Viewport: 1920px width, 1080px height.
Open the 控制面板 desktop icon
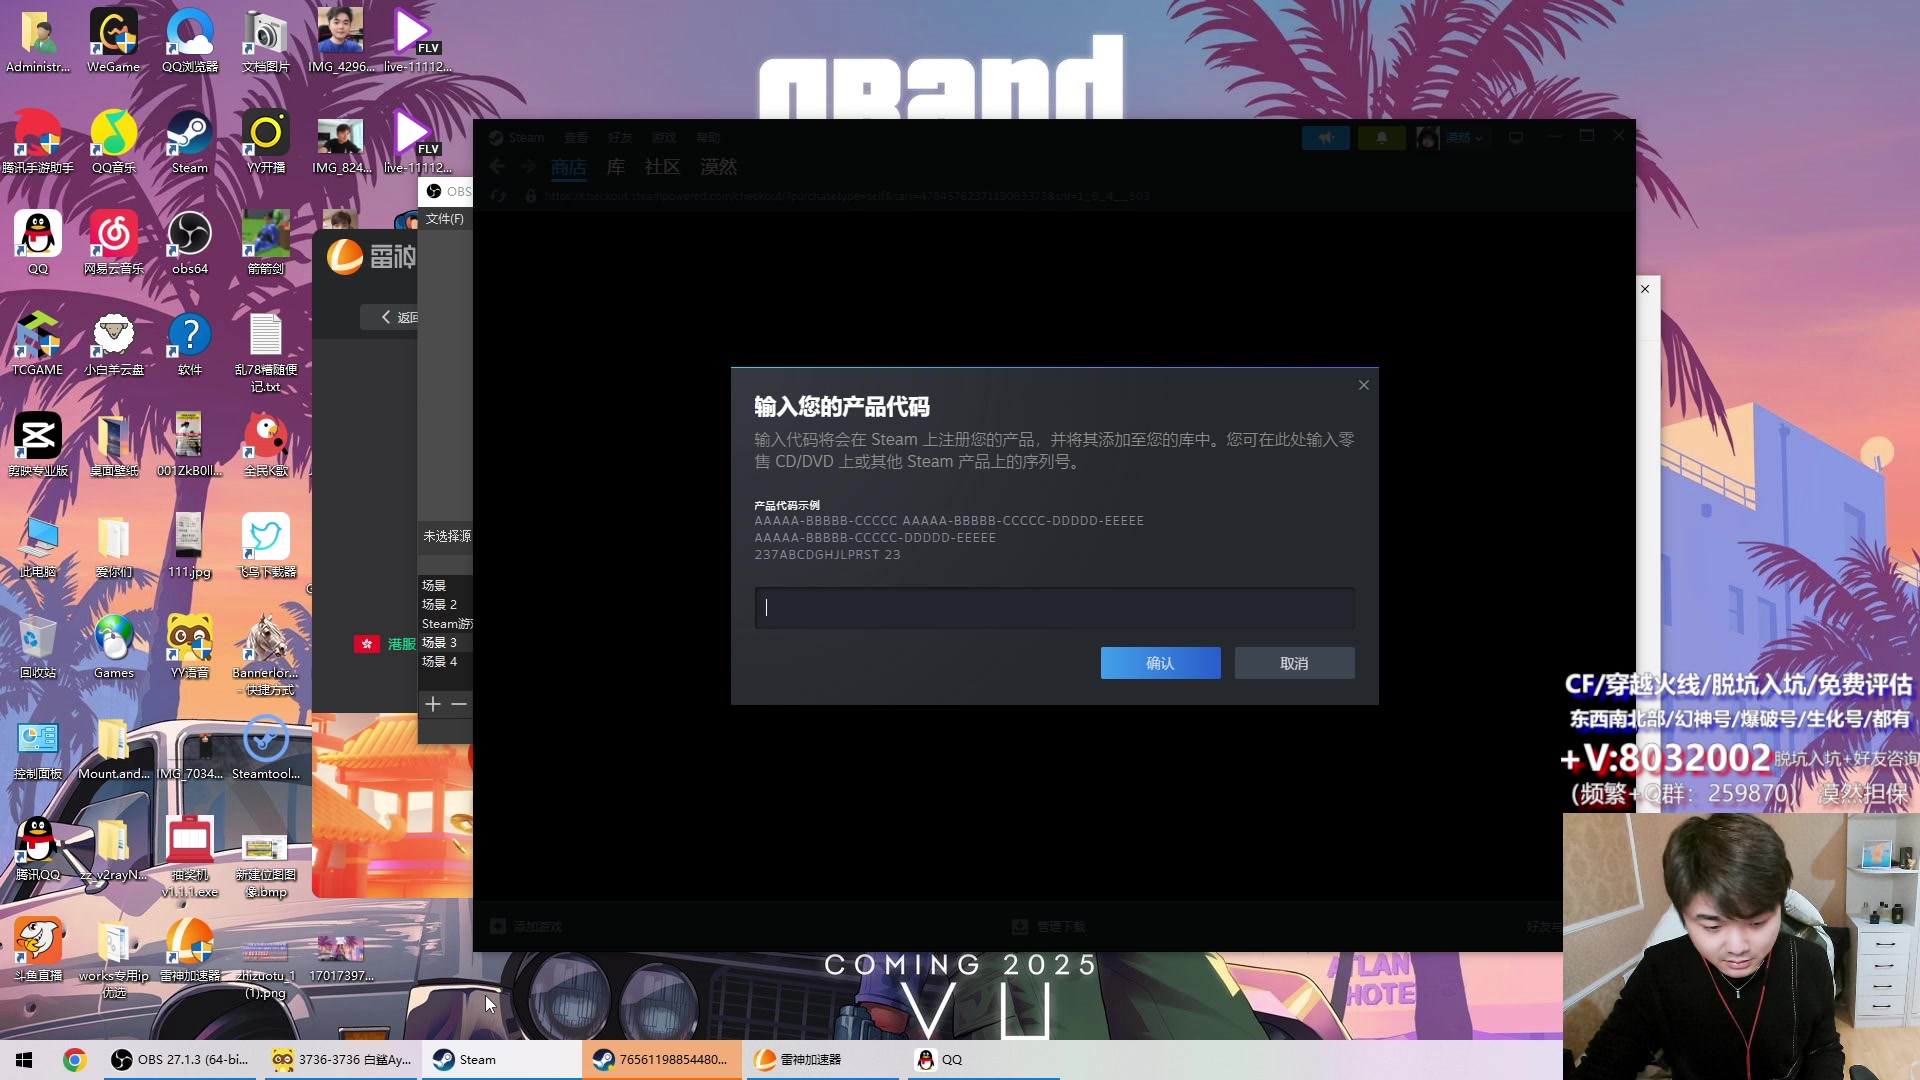coord(38,748)
